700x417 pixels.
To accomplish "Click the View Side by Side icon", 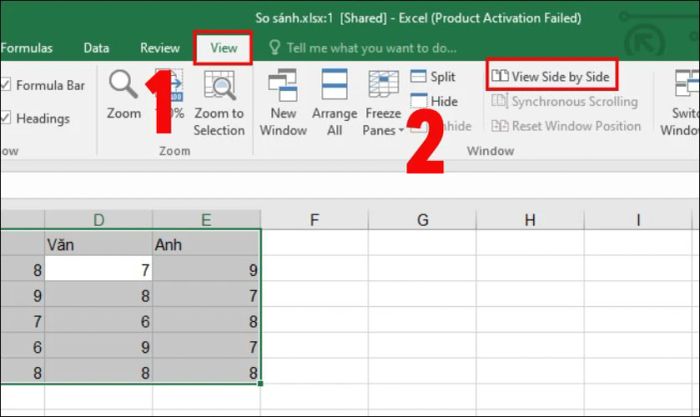I will tap(500, 76).
